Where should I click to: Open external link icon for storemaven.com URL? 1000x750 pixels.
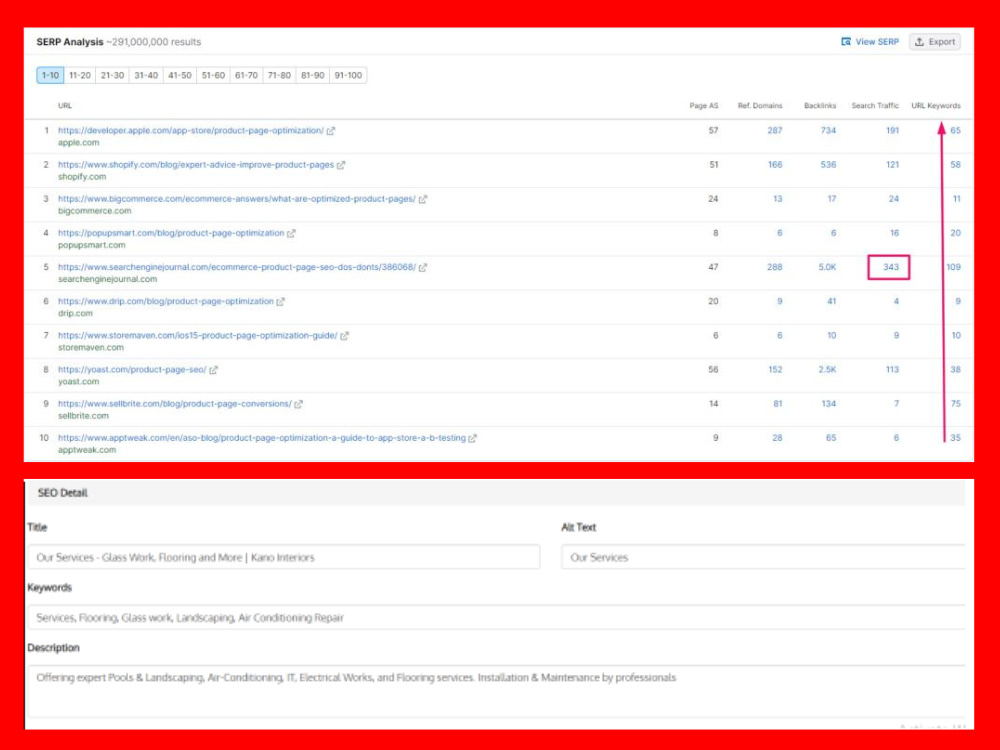pyautogui.click(x=344, y=335)
